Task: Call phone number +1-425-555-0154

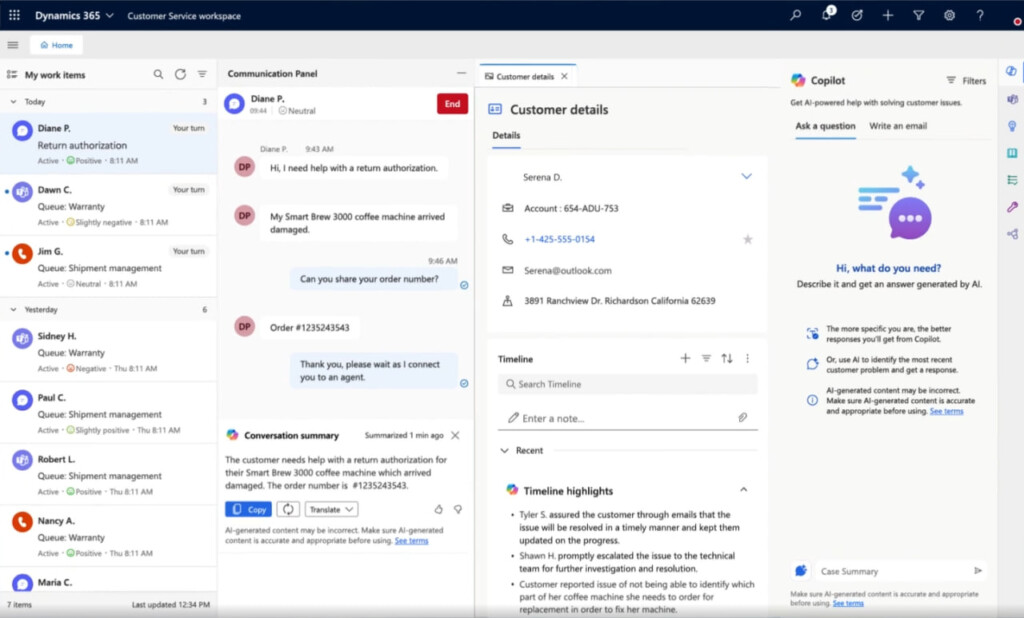Action: point(560,239)
